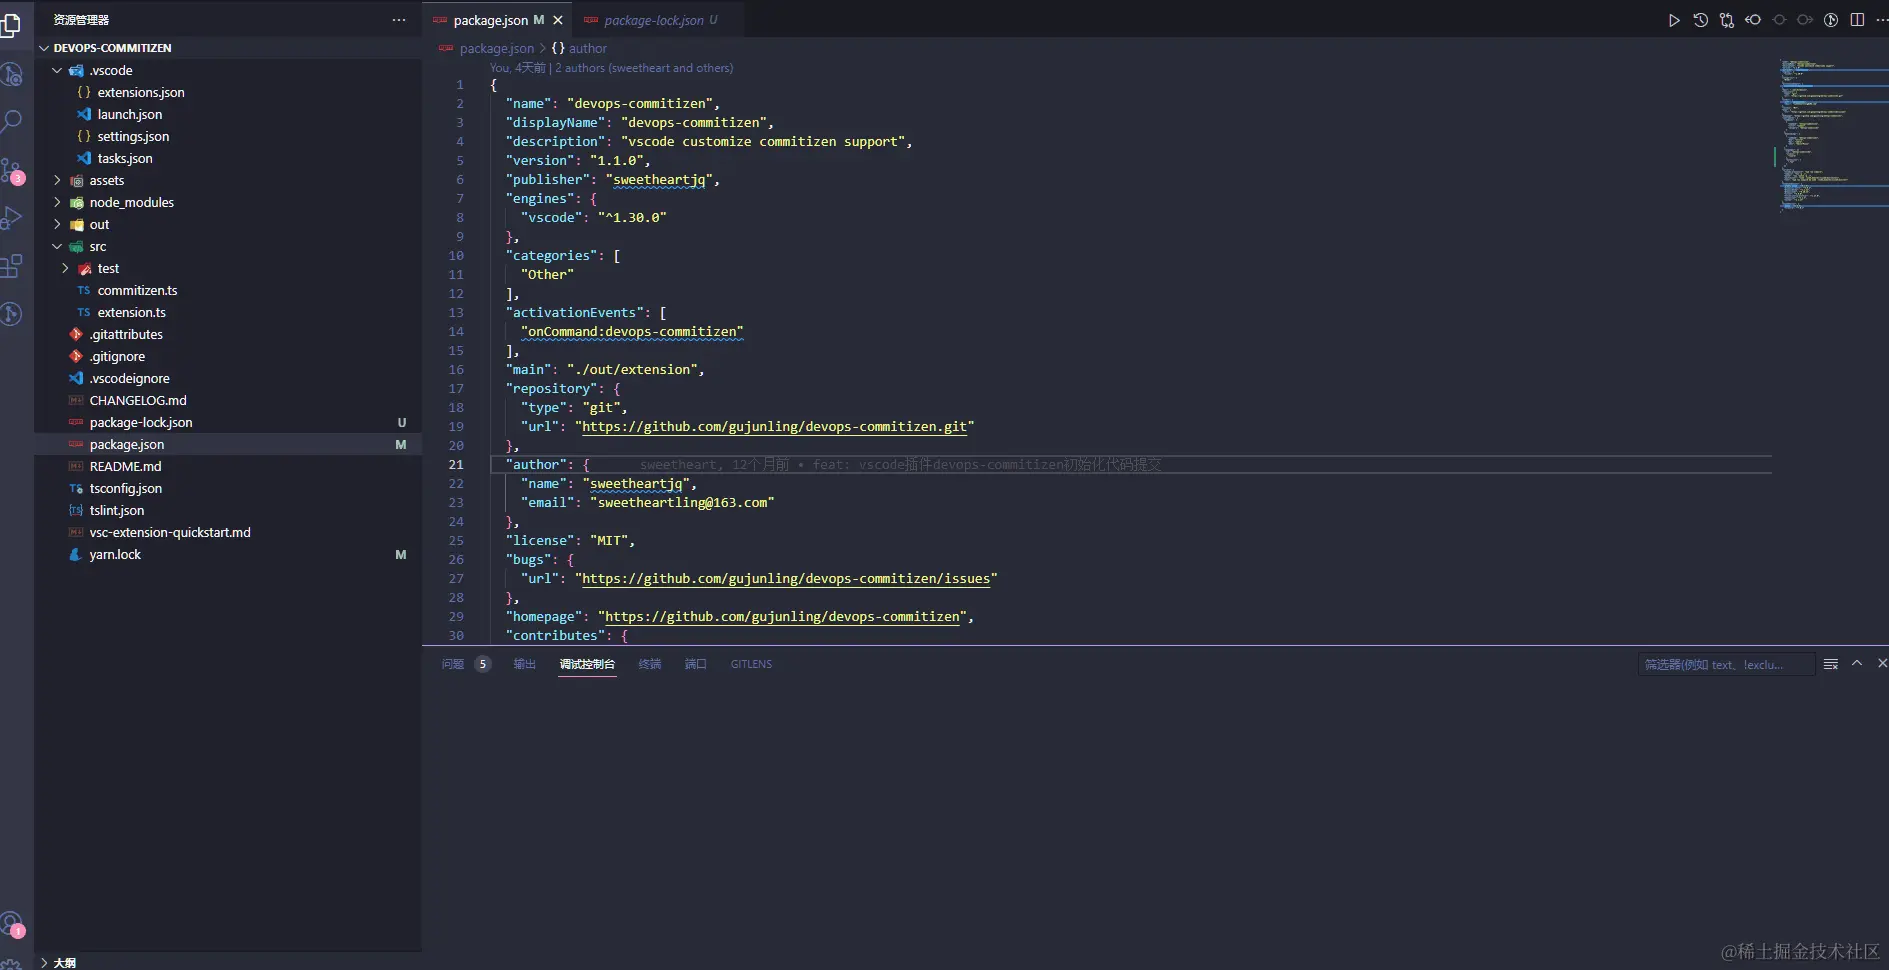This screenshot has width=1889, height=970.
Task: Open the Run and Debug view
Action: pyautogui.click(x=11, y=218)
